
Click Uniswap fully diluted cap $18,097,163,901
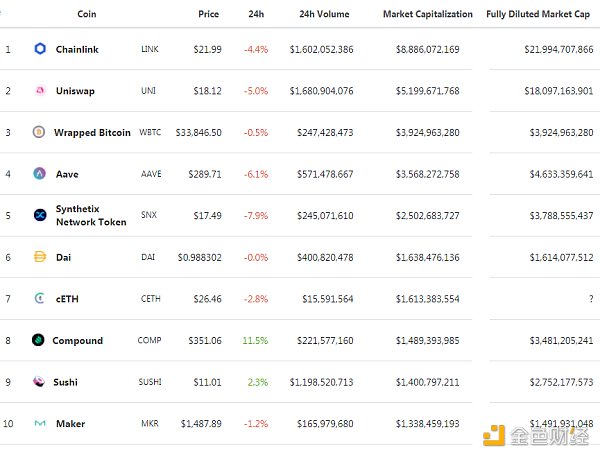pos(559,91)
